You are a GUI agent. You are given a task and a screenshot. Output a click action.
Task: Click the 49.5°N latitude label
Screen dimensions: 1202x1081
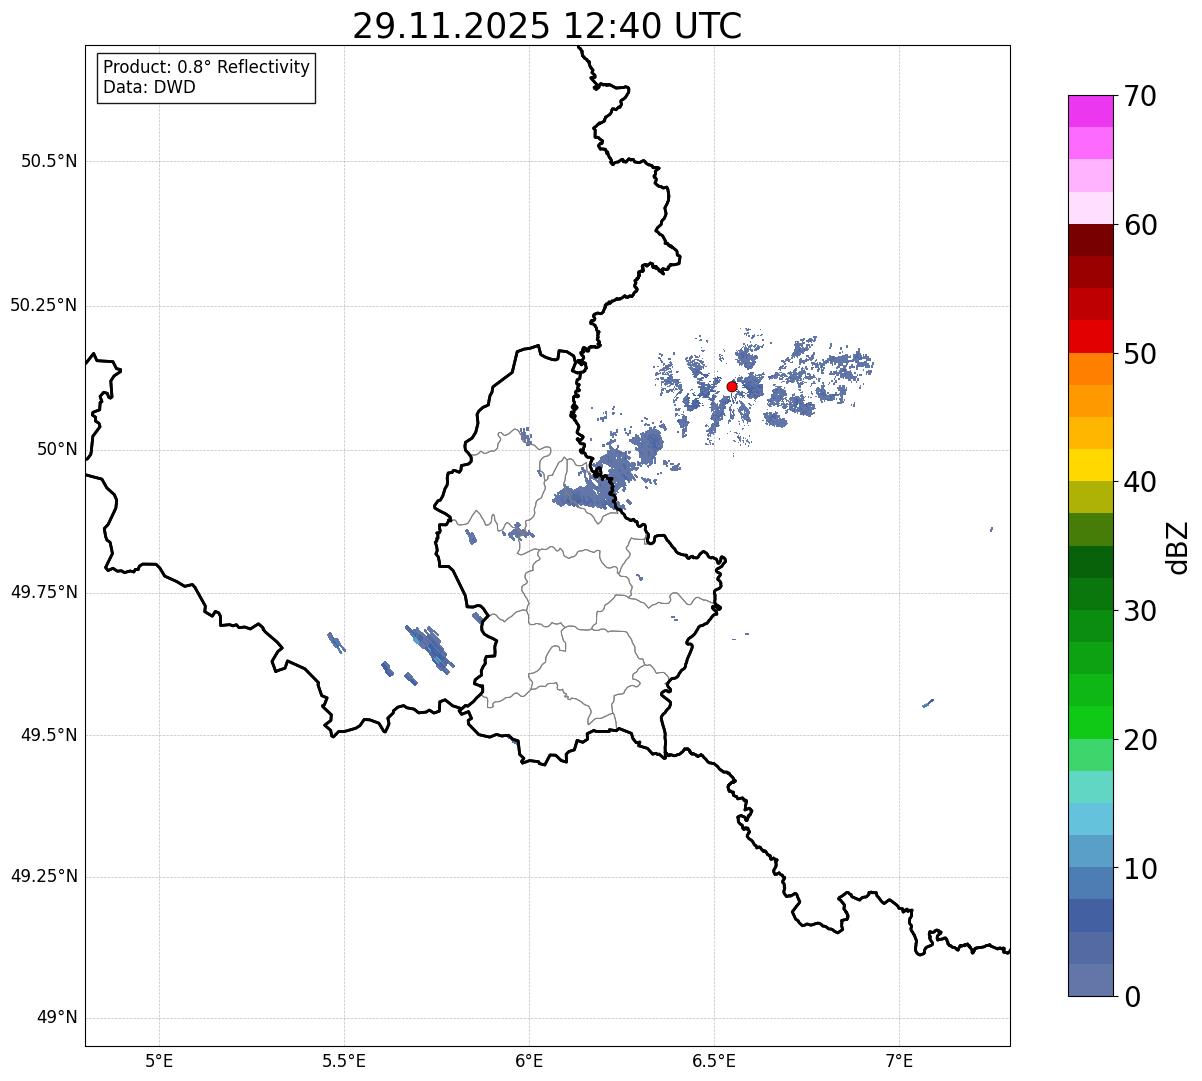pyautogui.click(x=49, y=735)
